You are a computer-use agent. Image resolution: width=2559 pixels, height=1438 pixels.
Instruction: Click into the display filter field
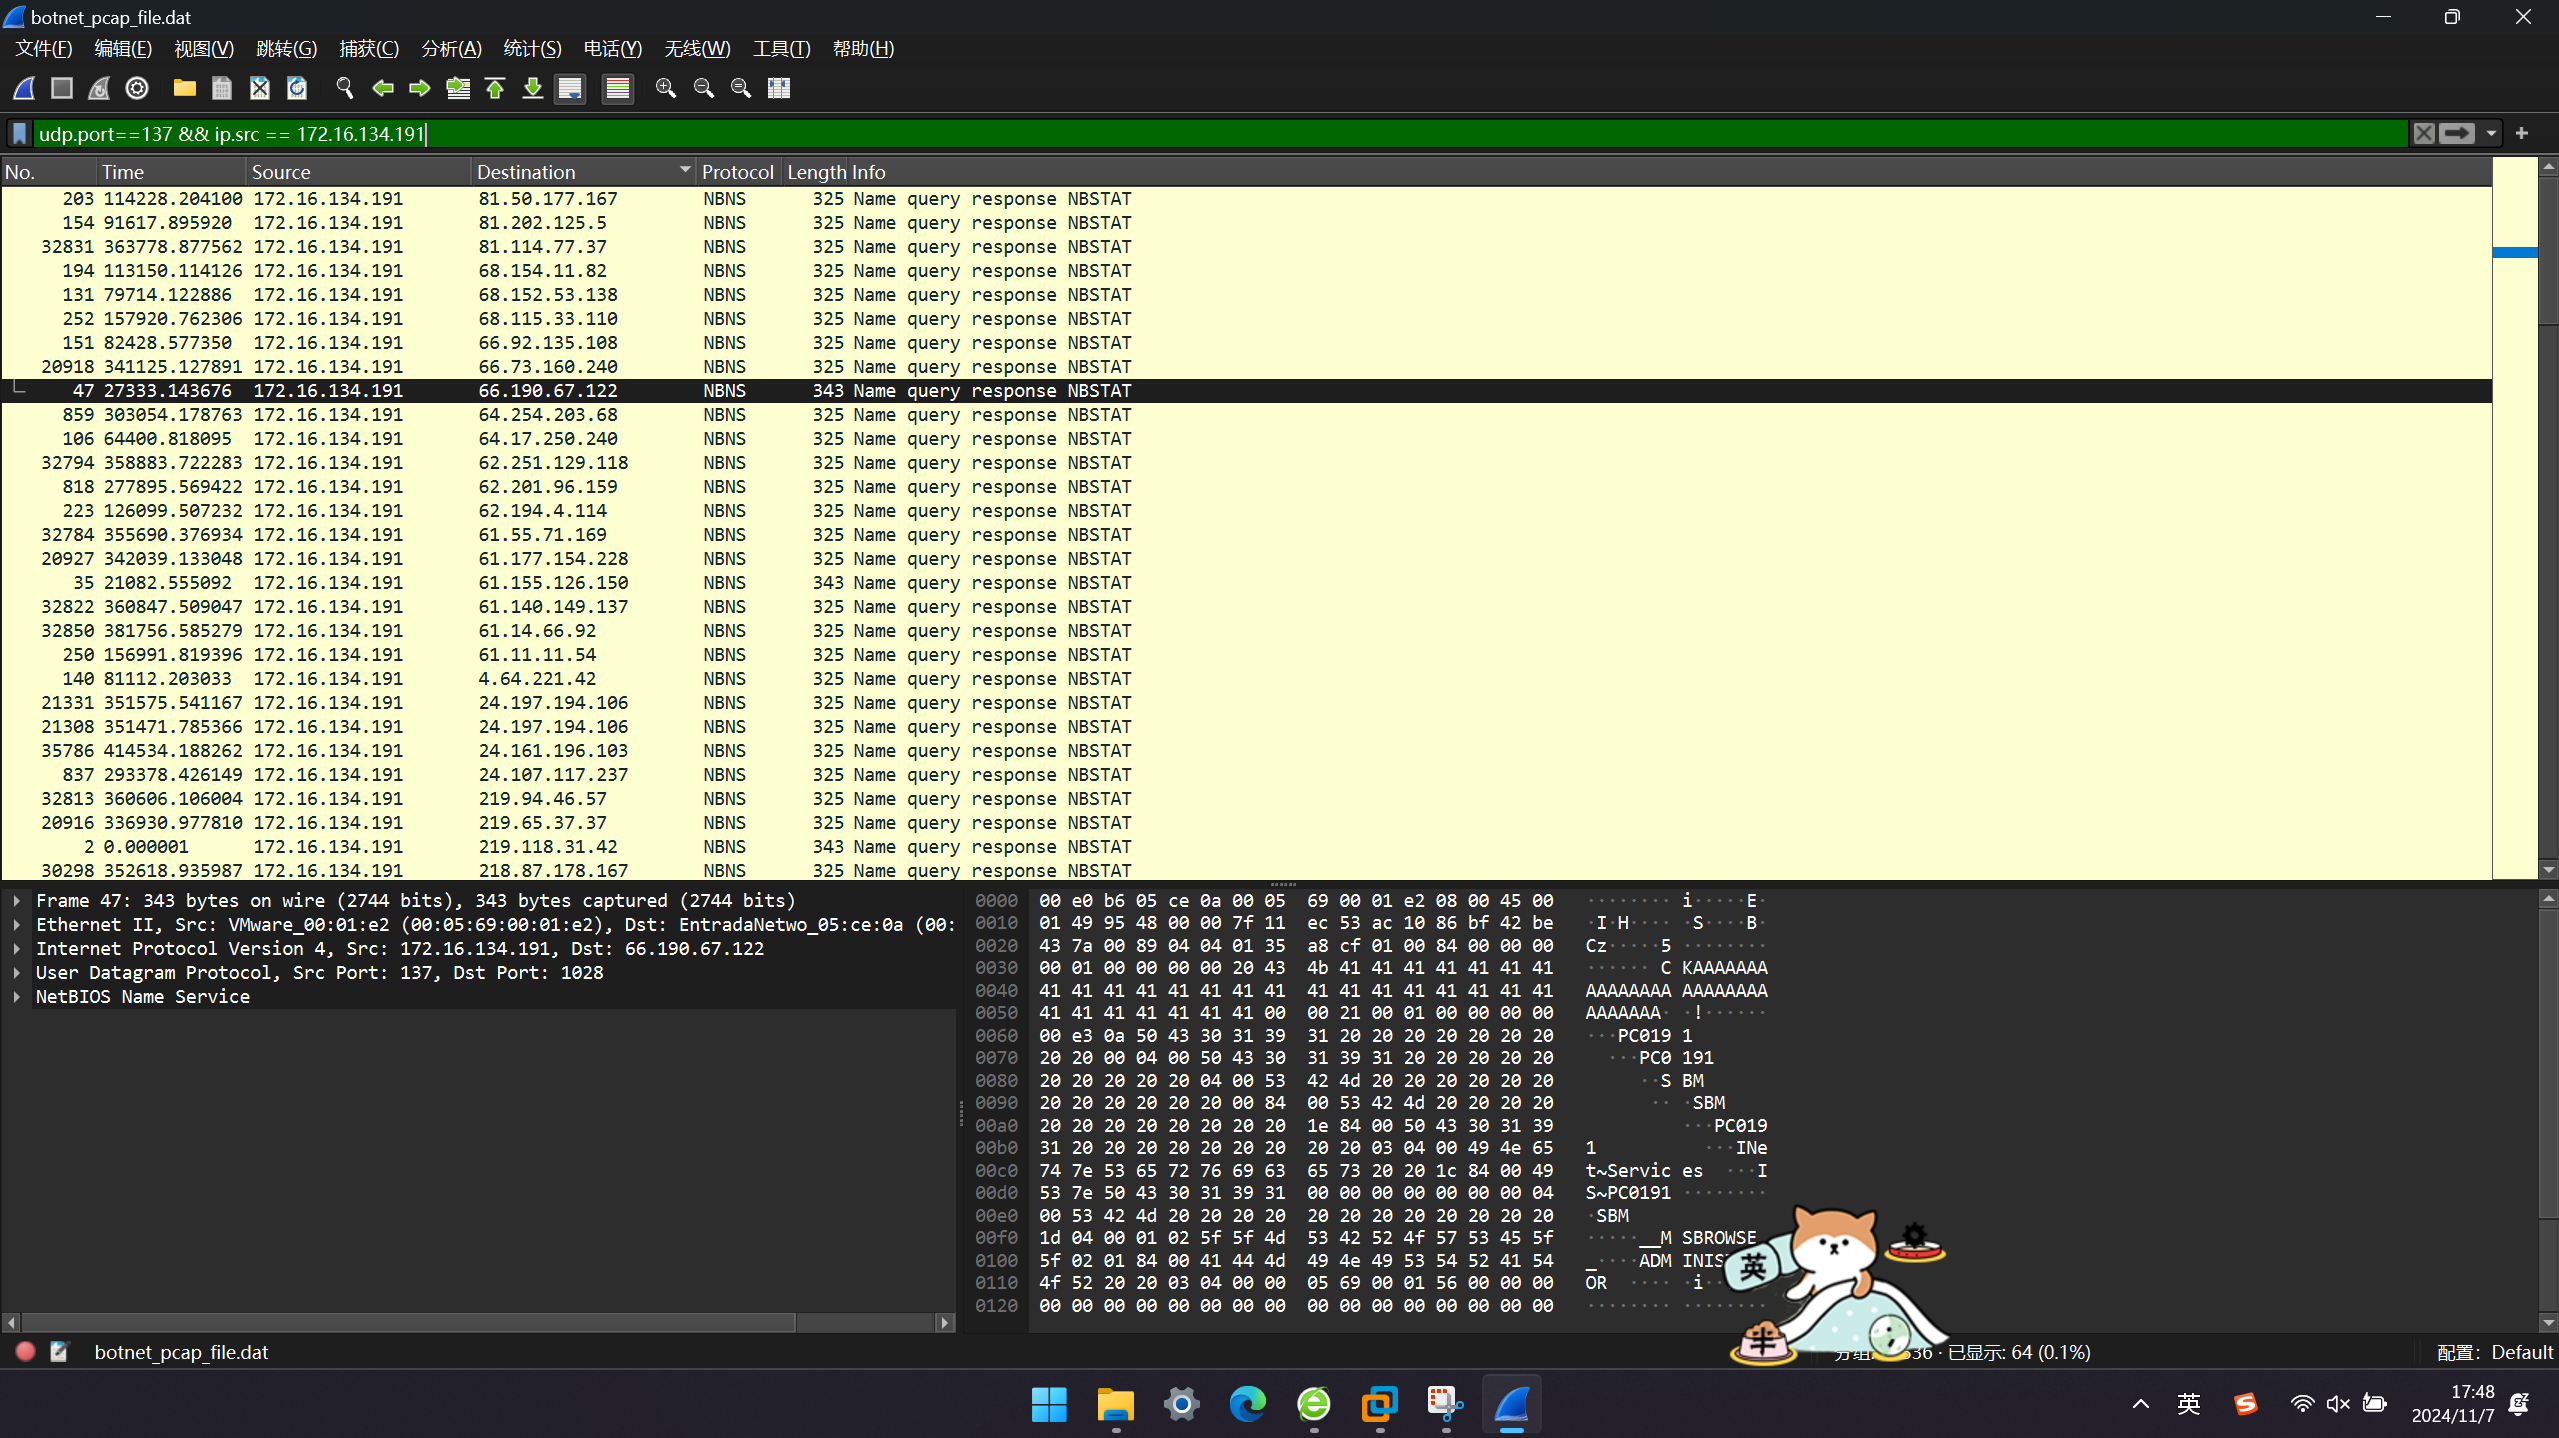(x=1220, y=133)
